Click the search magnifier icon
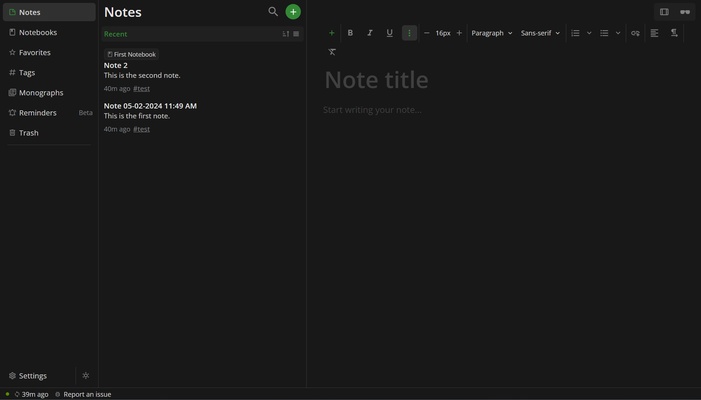This screenshot has height=400, width=701. [273, 12]
